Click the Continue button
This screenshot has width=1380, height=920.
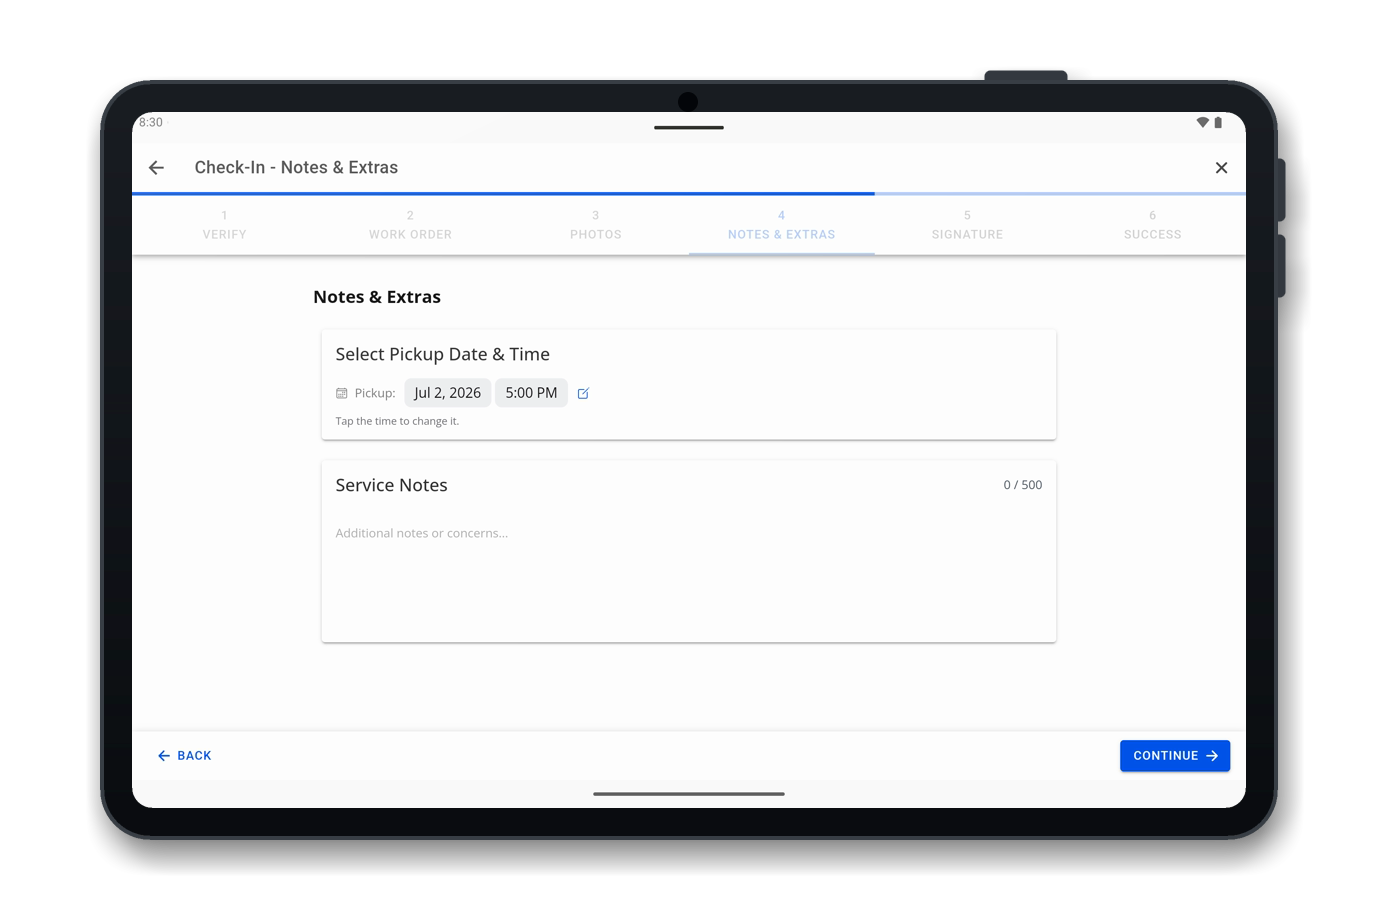click(x=1175, y=756)
